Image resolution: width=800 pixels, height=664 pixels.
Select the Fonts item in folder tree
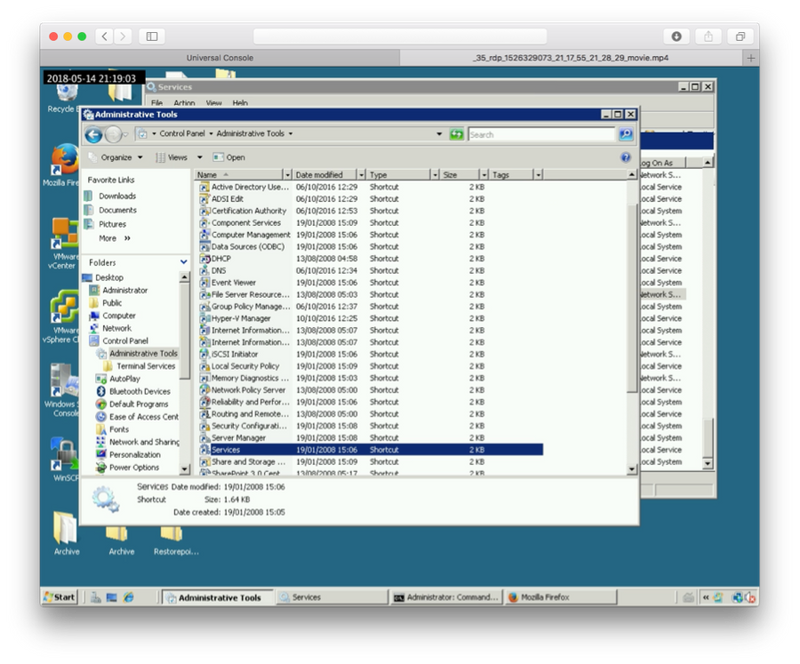[x=119, y=430]
